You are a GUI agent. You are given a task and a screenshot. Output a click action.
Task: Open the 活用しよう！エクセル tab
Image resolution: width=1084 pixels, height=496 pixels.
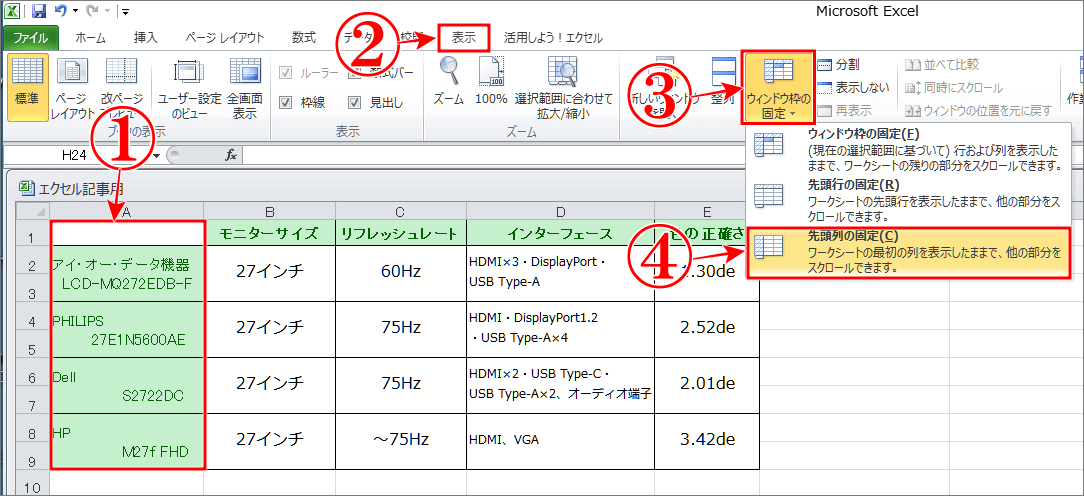click(553, 38)
